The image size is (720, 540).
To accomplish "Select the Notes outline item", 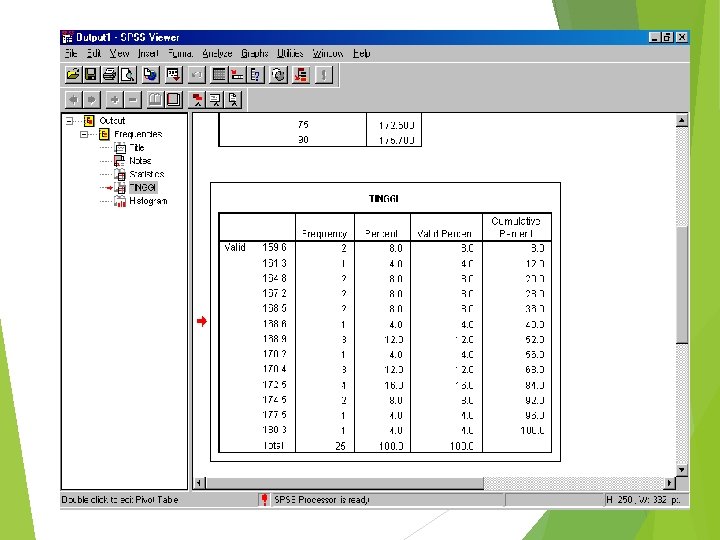I will click(x=140, y=161).
